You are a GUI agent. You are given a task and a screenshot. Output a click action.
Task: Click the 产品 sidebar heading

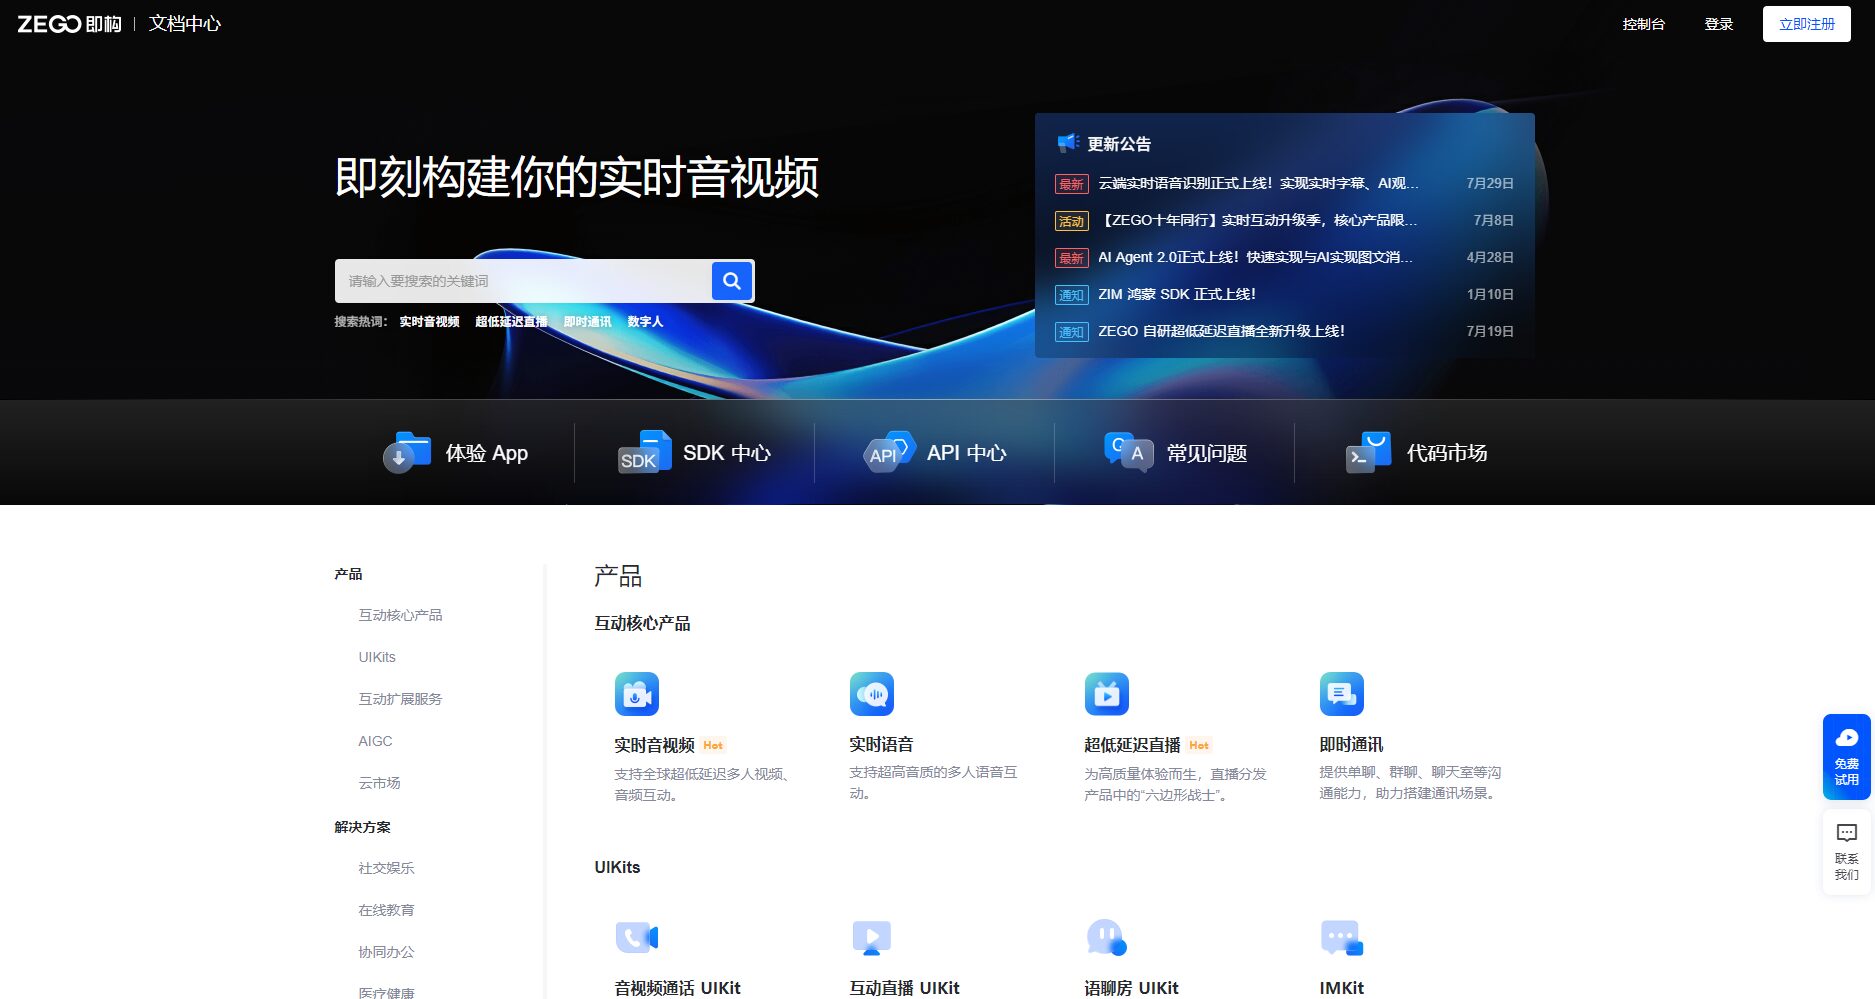[x=348, y=574]
